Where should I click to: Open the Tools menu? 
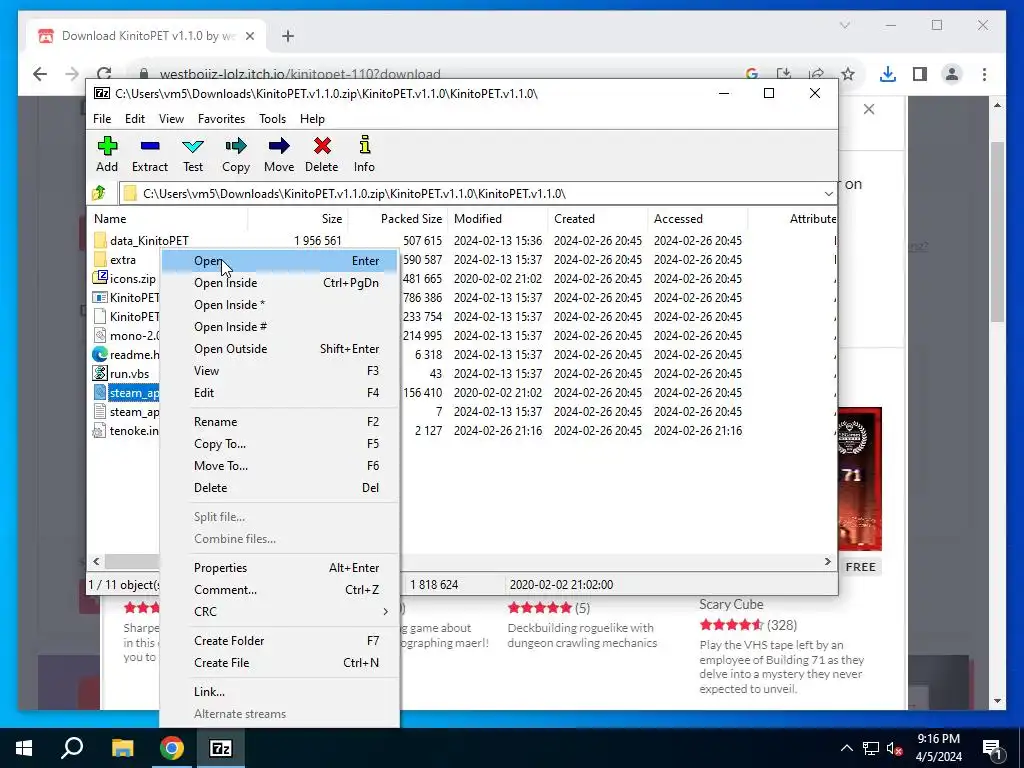[272, 119]
